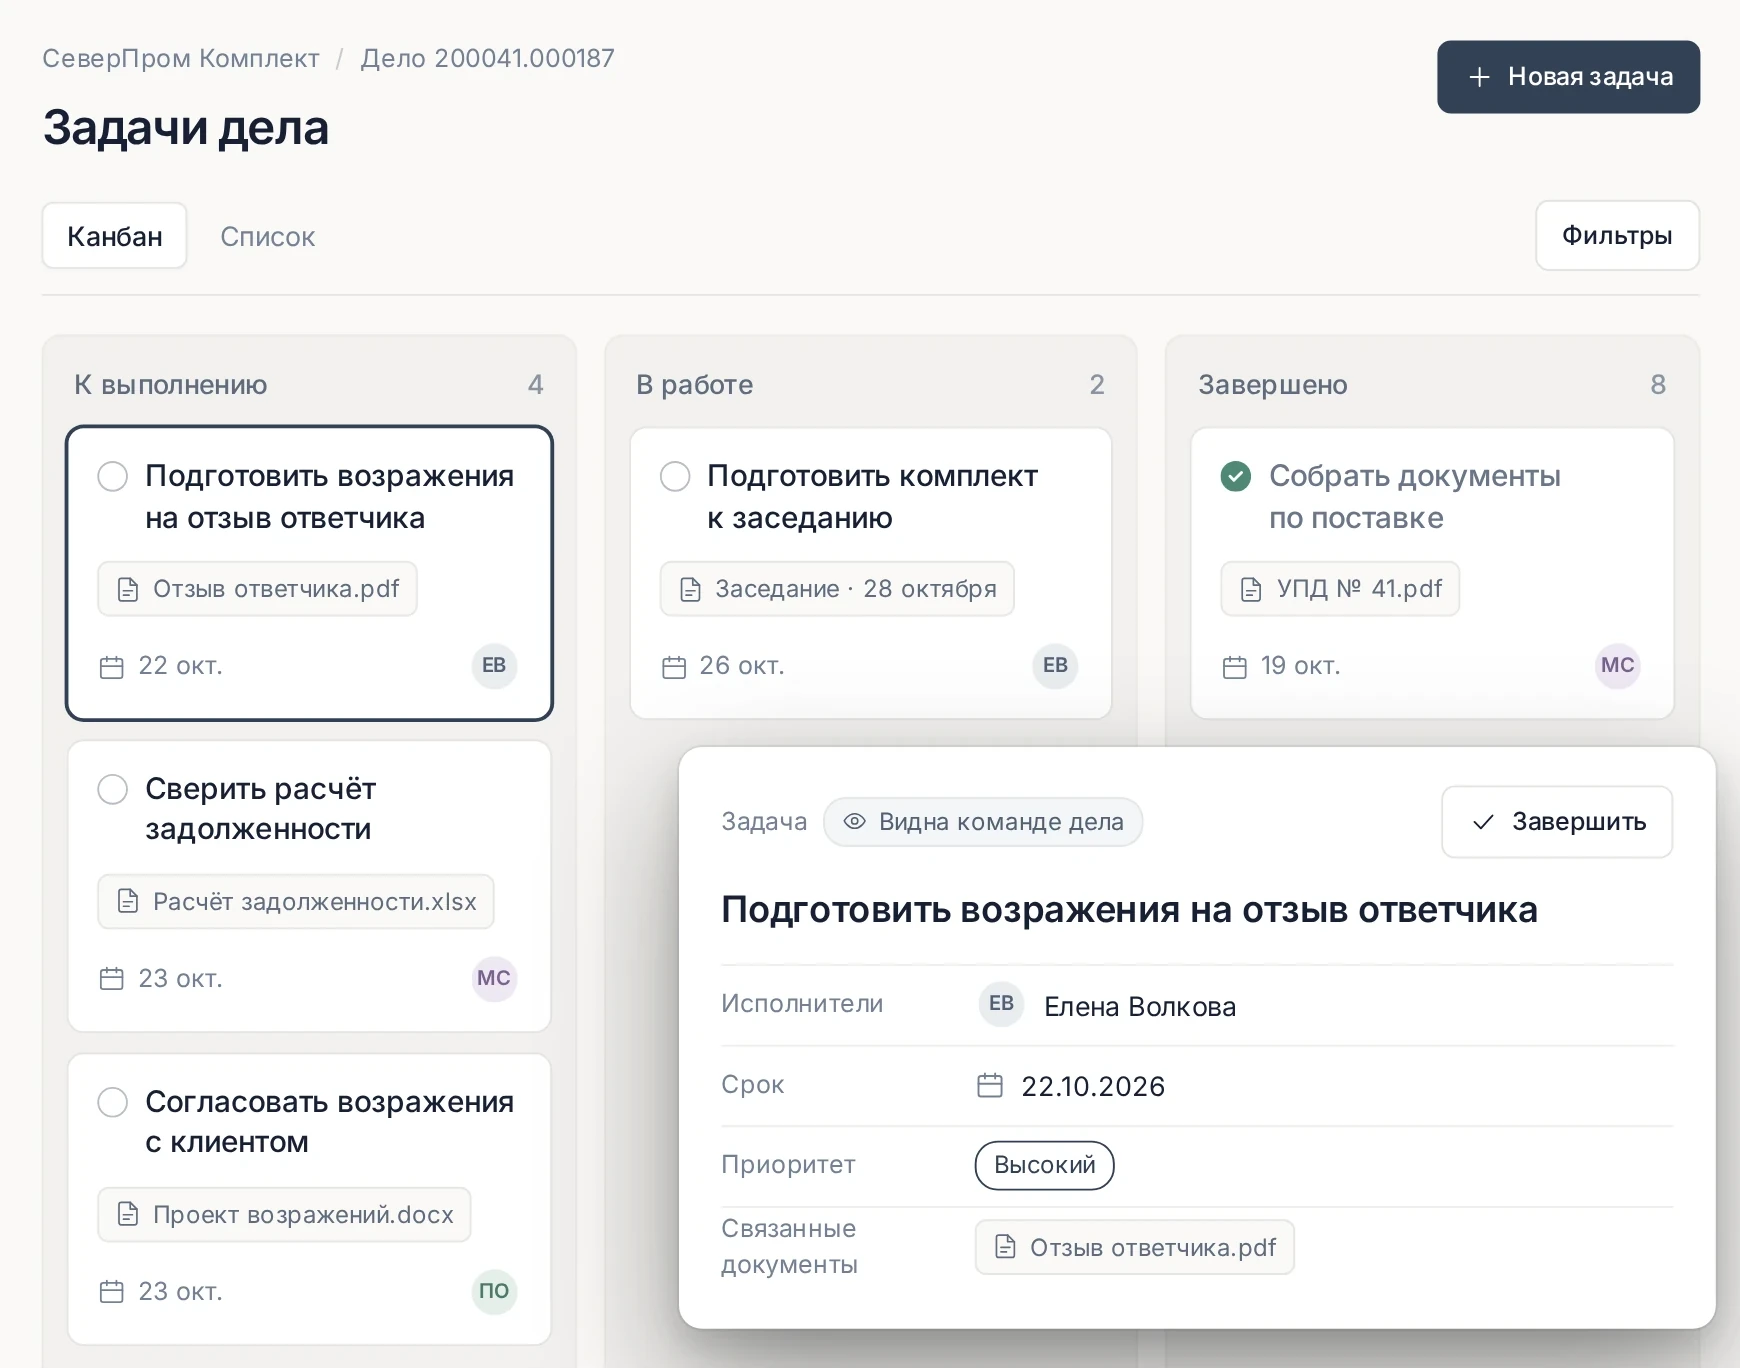
Task: Click the plus icon in Новая задача button
Action: tap(1479, 77)
